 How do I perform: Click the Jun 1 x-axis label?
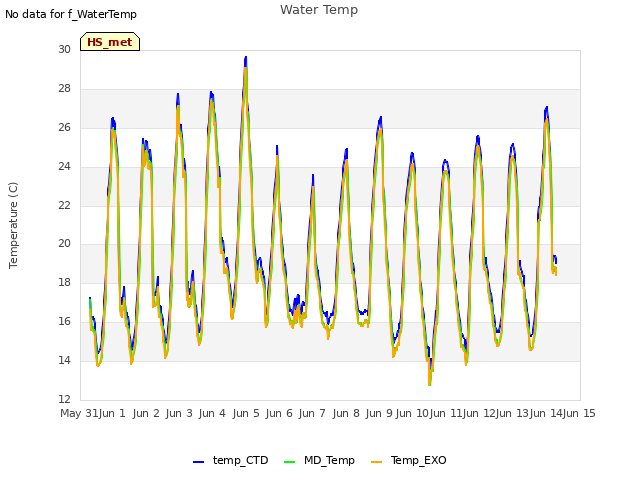[112, 413]
